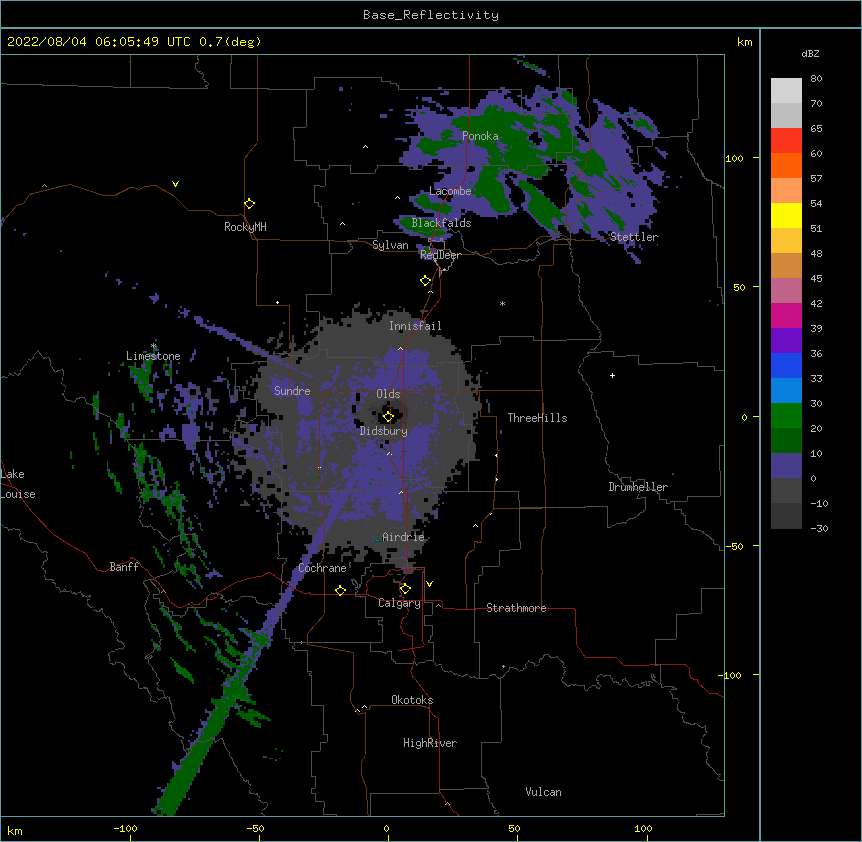Click the Sundre city label

292,391
